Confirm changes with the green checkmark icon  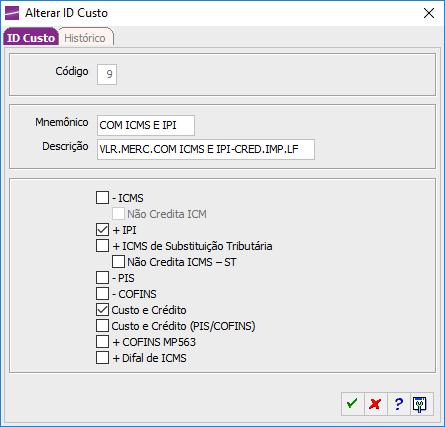352,404
